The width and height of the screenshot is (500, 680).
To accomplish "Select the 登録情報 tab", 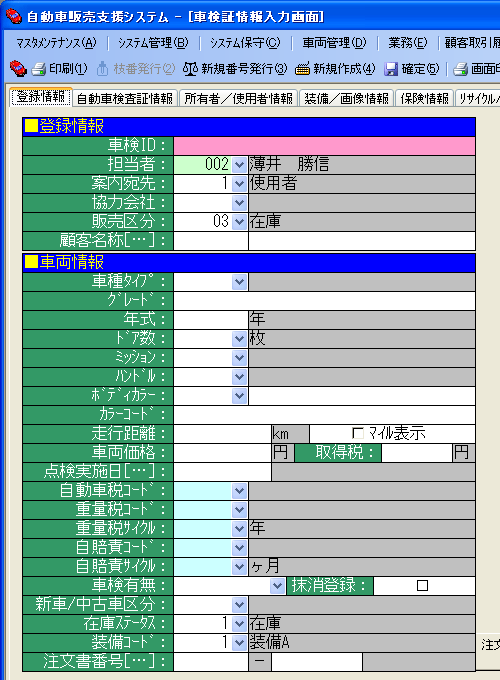I will 41,97.
